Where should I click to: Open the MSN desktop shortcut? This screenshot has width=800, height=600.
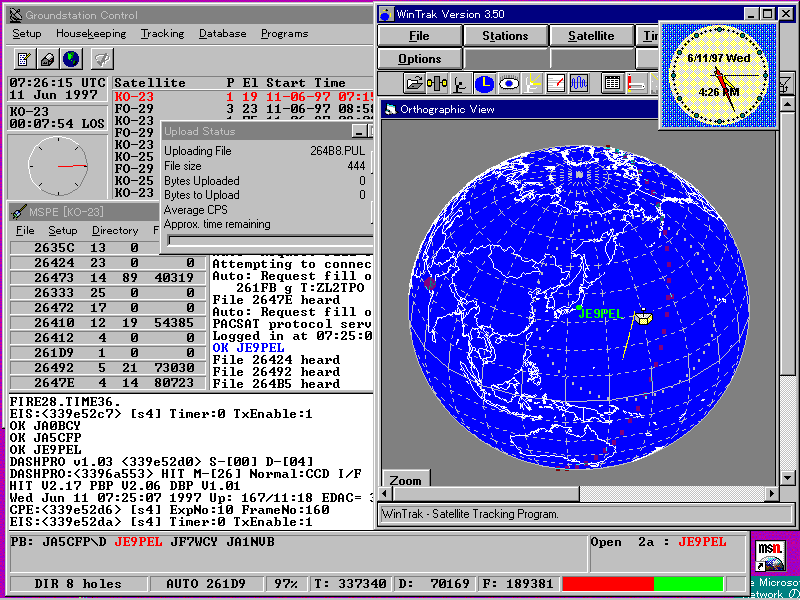pos(768,555)
